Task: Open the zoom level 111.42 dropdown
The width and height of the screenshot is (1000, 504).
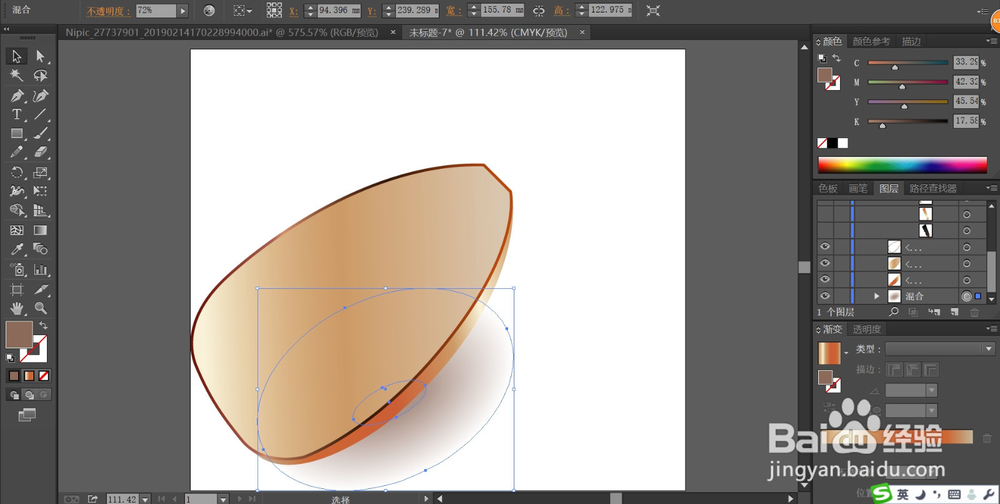Action: pyautogui.click(x=145, y=499)
